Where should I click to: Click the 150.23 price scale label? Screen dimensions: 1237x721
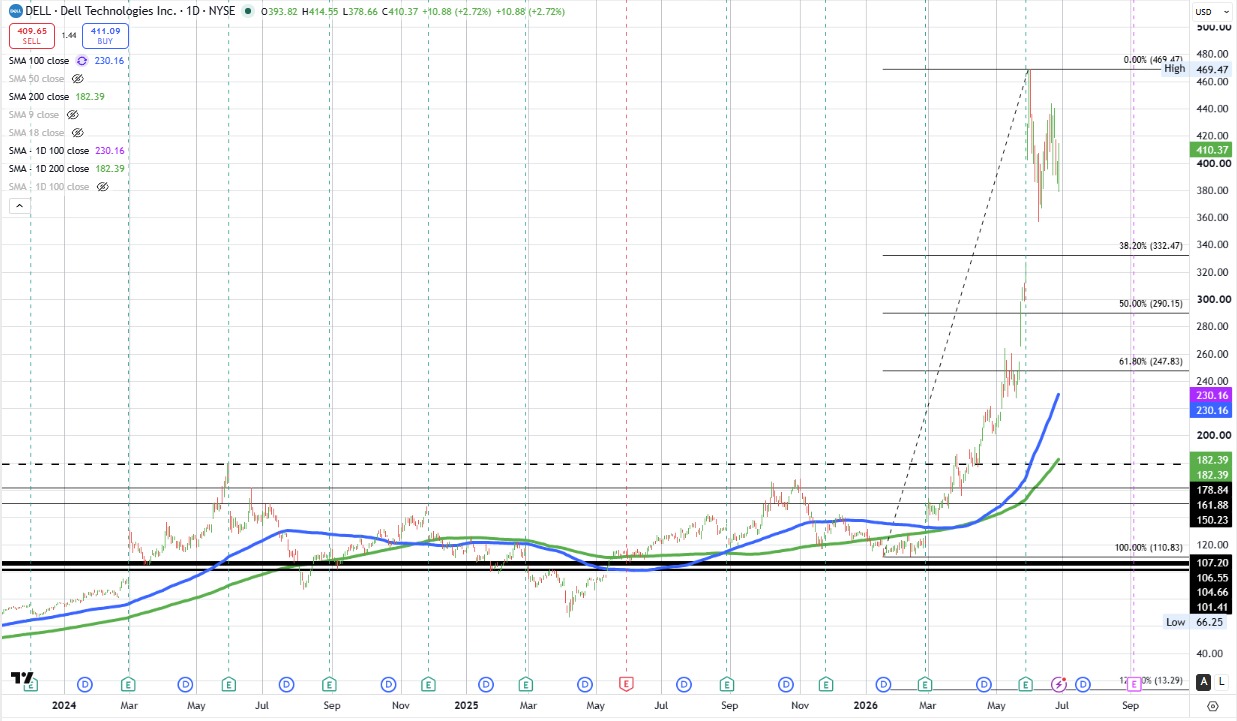(x=1211, y=520)
